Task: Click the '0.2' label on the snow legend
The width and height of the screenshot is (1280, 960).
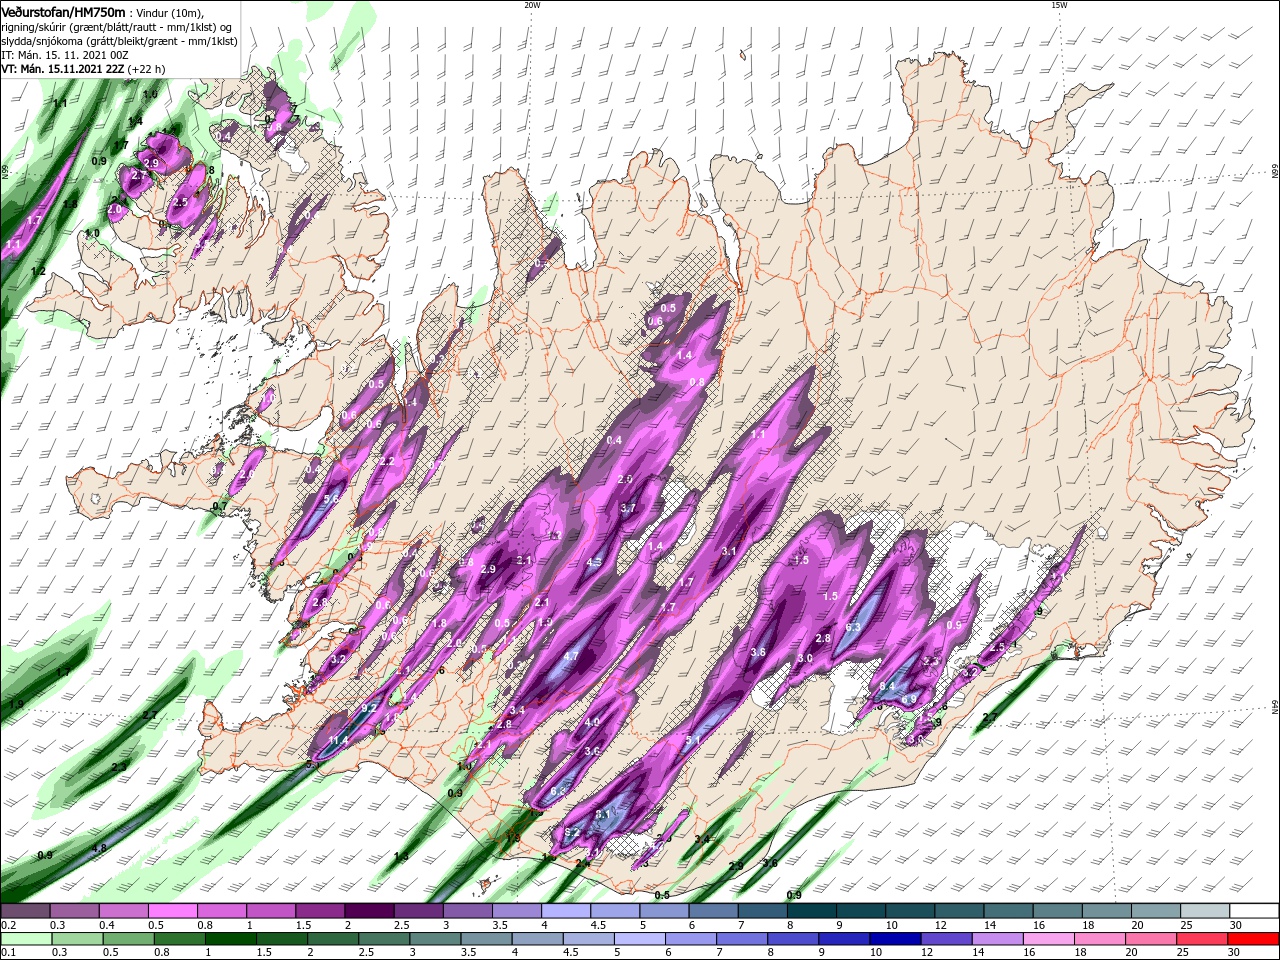Action: [x=9, y=925]
